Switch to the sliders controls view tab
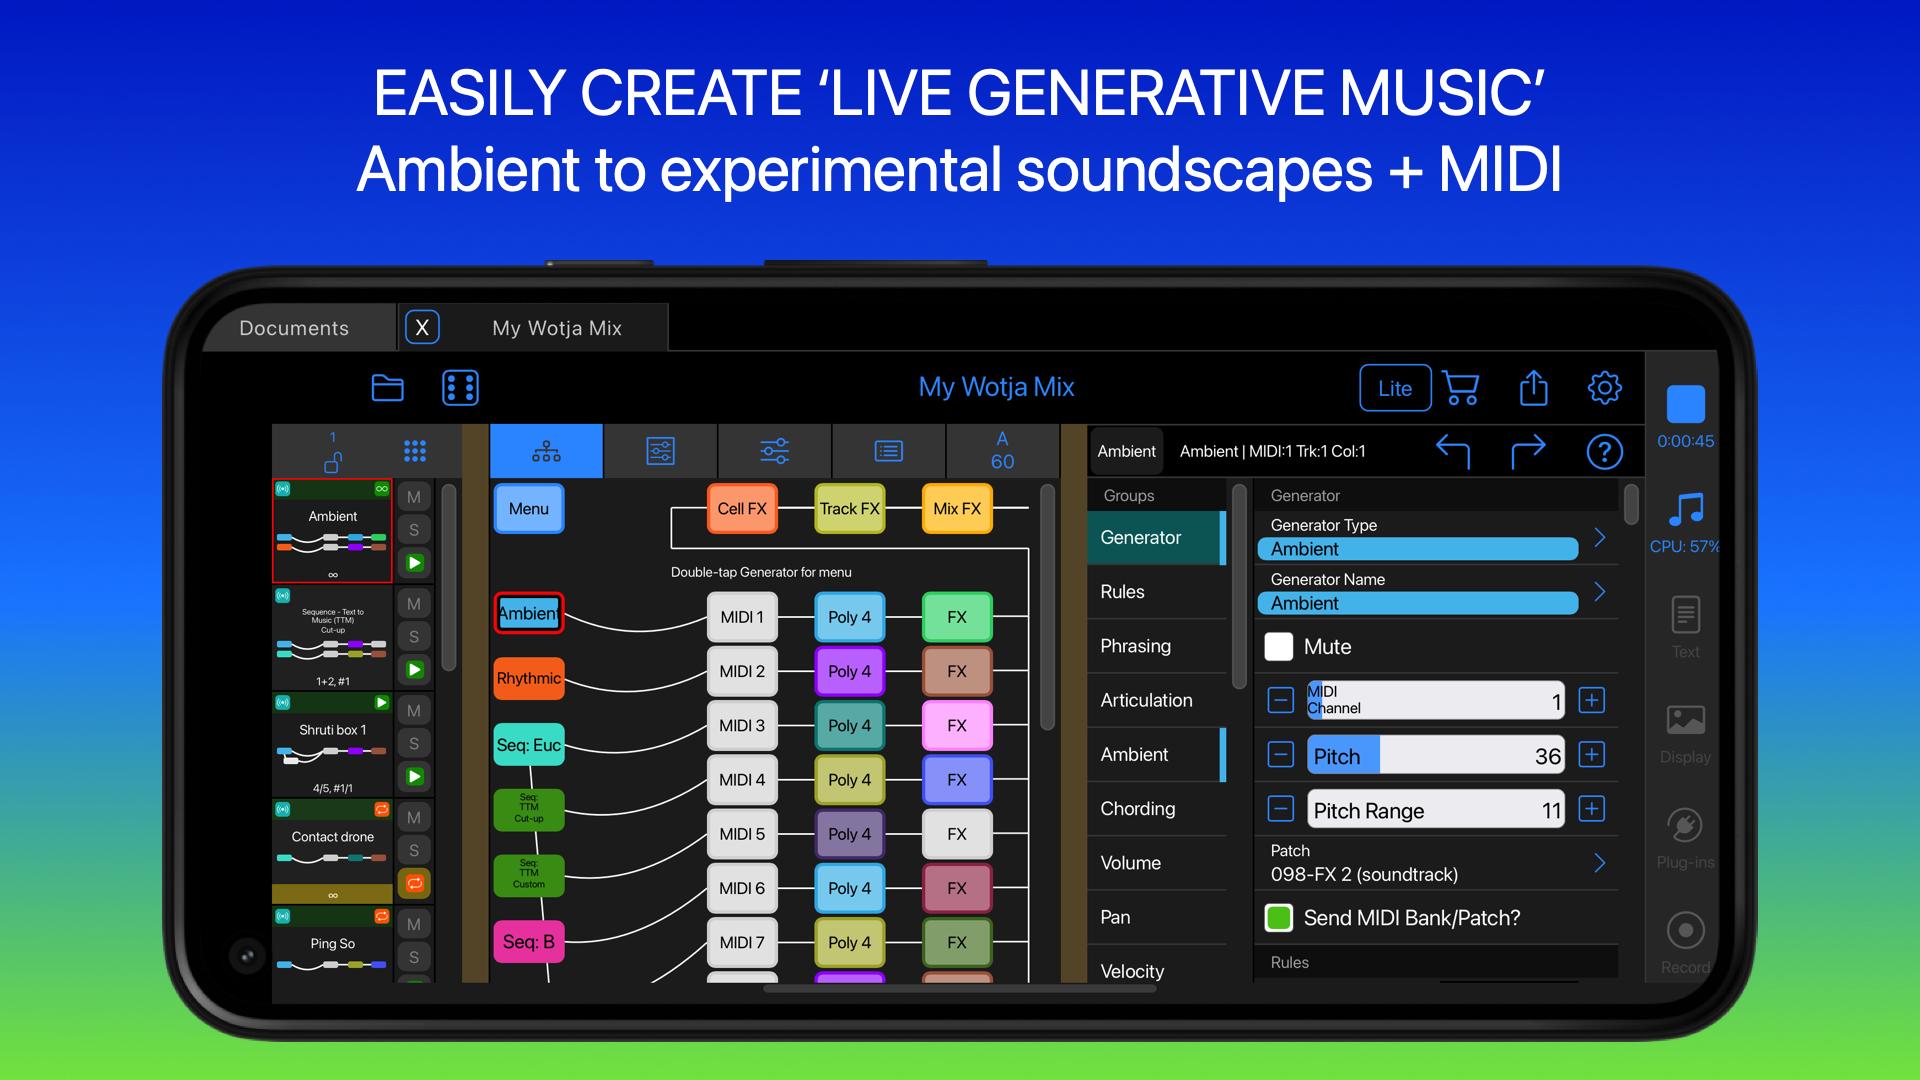The height and width of the screenshot is (1080, 1920). pyautogui.click(x=774, y=451)
